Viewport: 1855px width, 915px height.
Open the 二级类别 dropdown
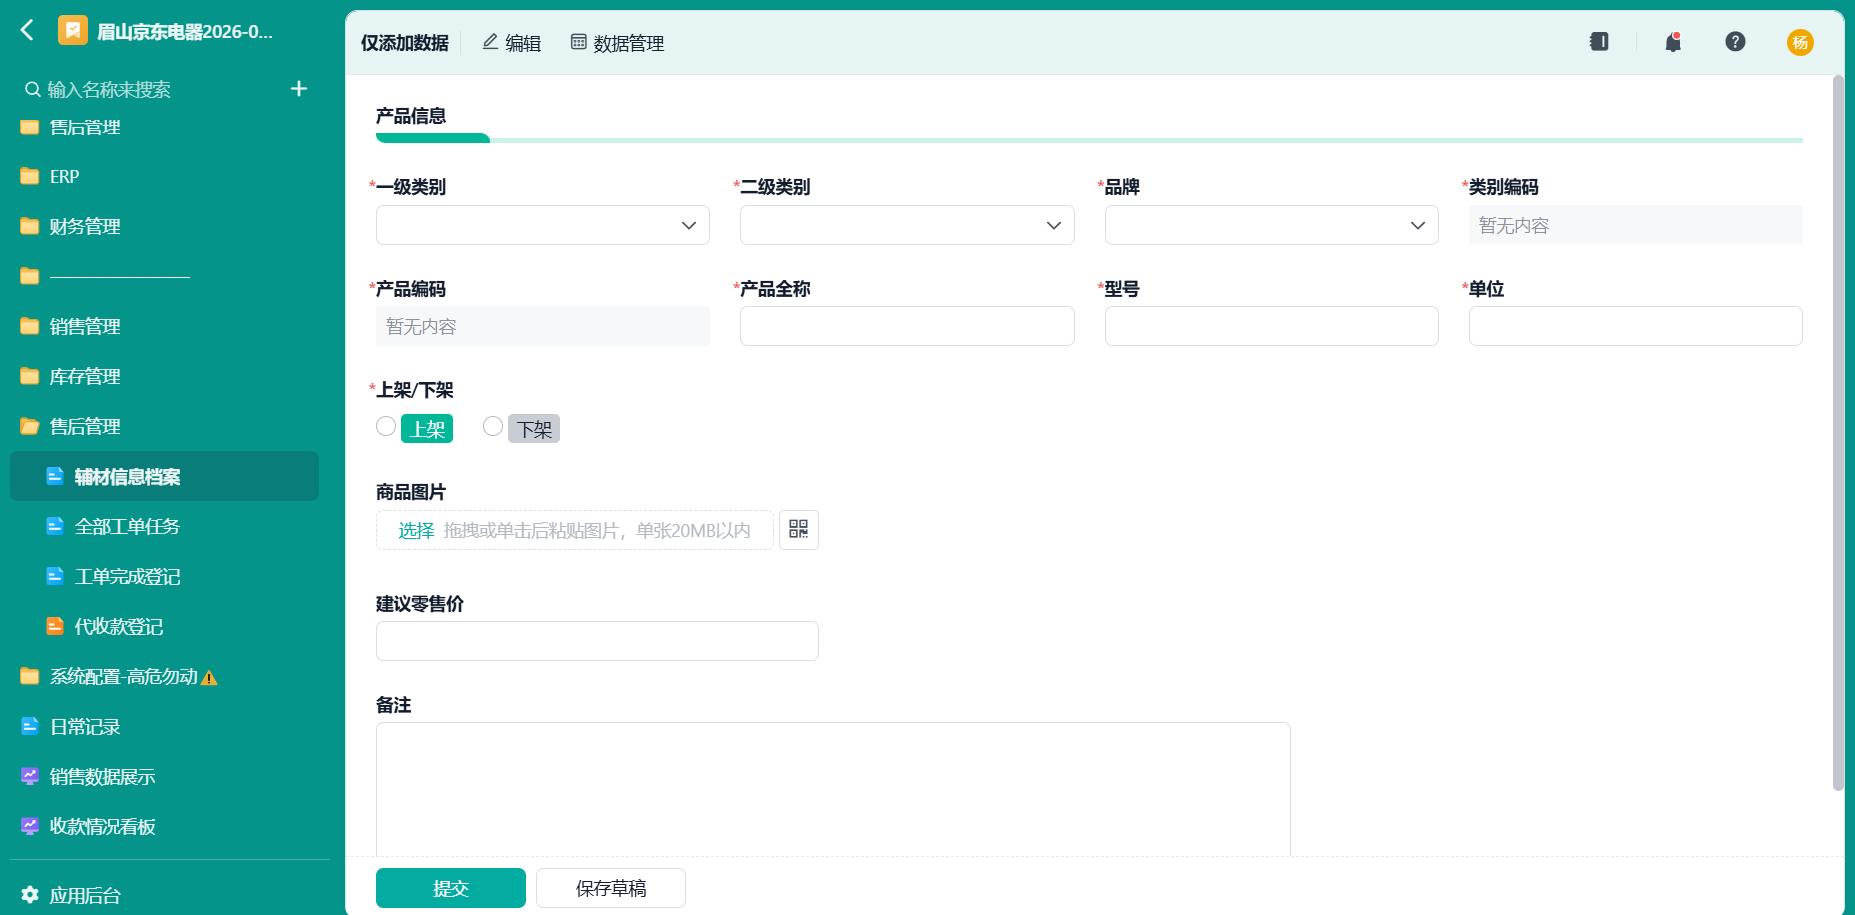tap(907, 225)
